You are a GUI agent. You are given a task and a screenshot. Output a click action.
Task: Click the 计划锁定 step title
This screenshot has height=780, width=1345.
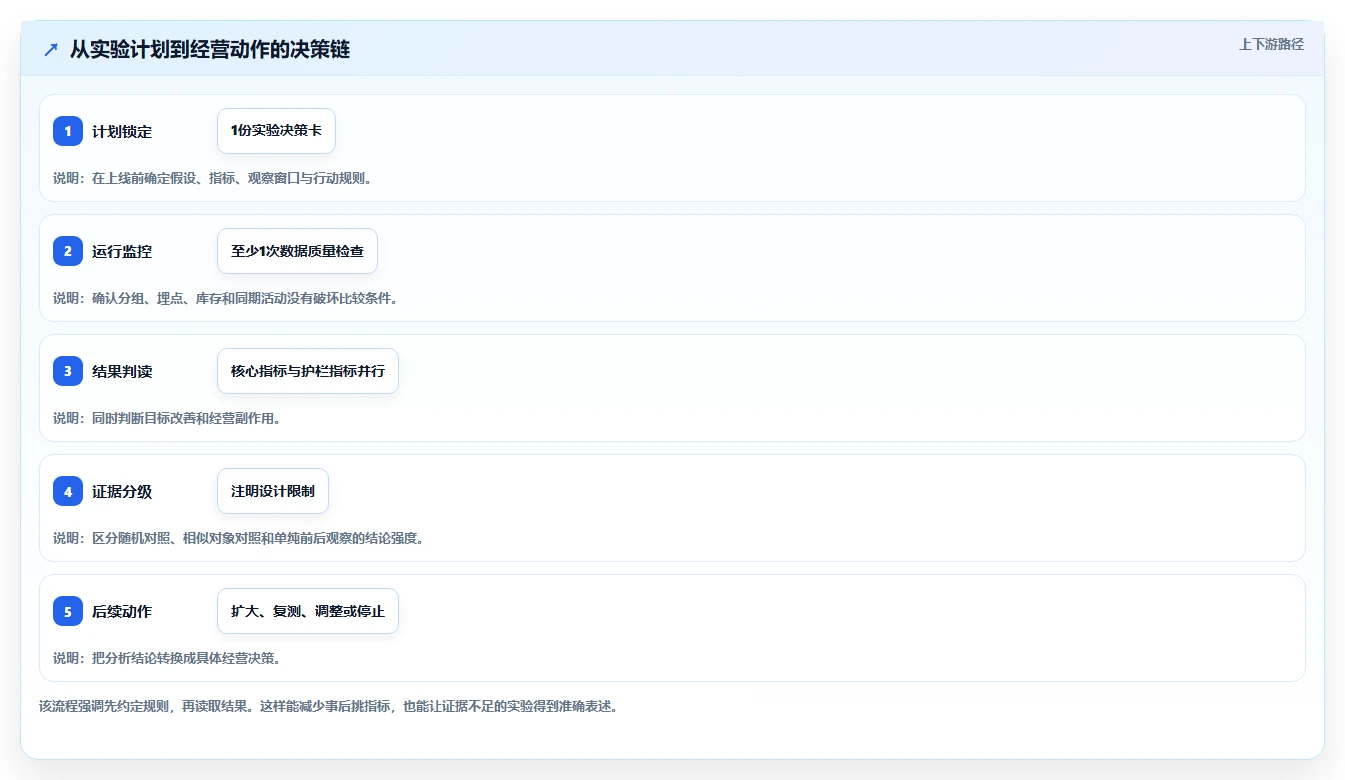click(122, 131)
